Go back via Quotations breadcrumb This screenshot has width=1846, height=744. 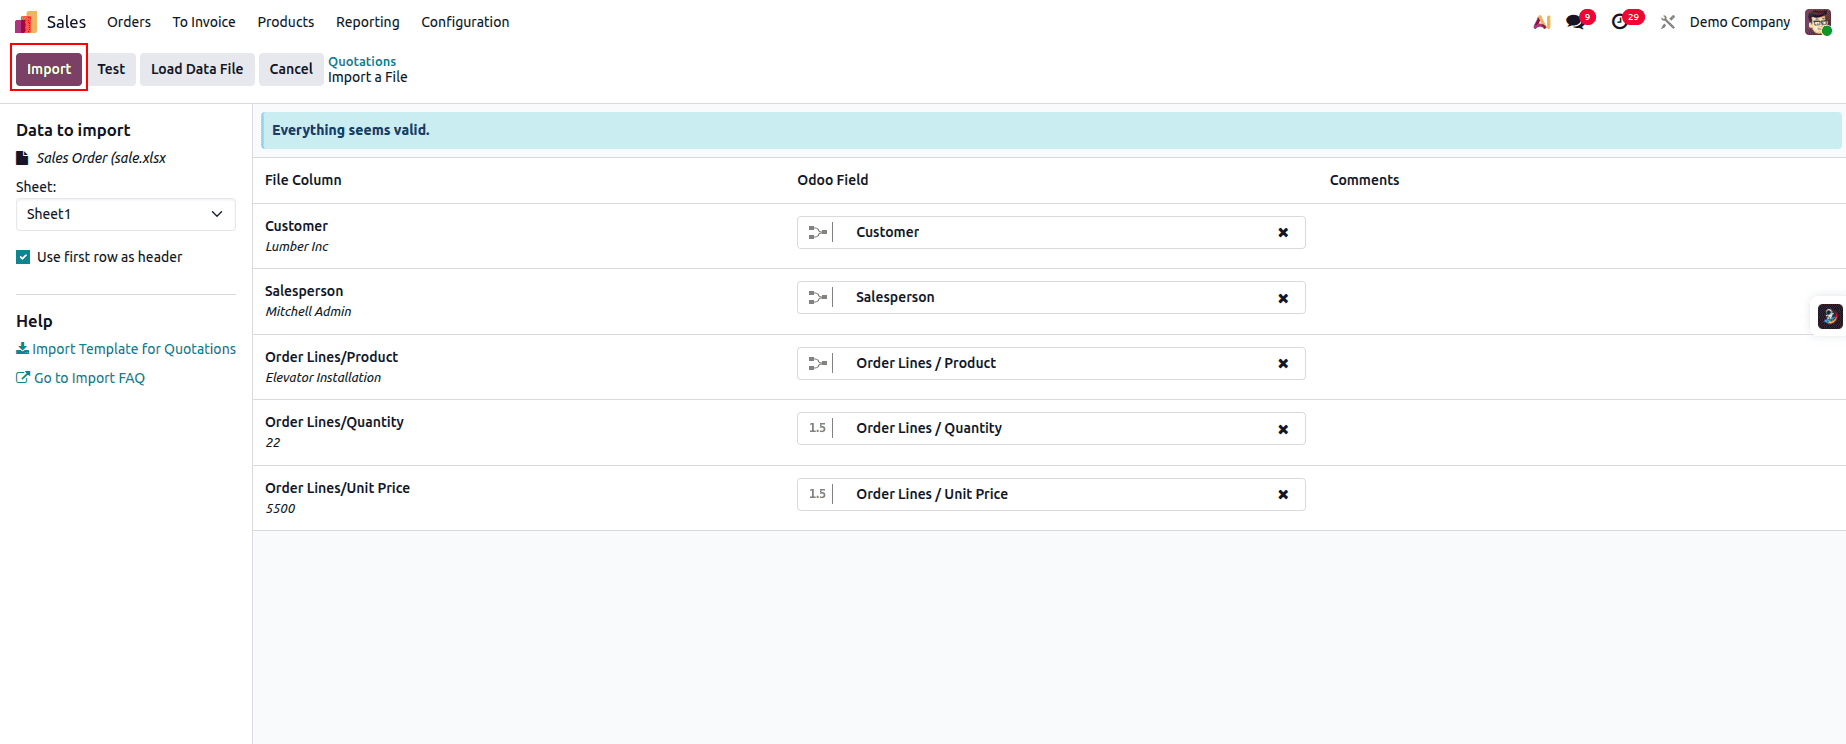pyautogui.click(x=362, y=61)
